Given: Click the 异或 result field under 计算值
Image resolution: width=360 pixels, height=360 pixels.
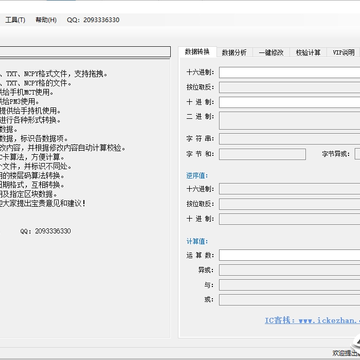Looking at the screenshot, I should [x=289, y=270].
